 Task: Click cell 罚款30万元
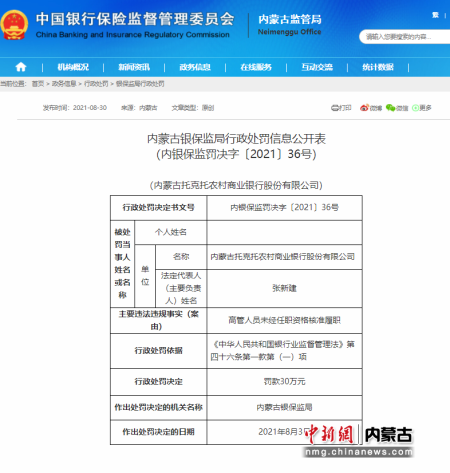click(x=284, y=382)
